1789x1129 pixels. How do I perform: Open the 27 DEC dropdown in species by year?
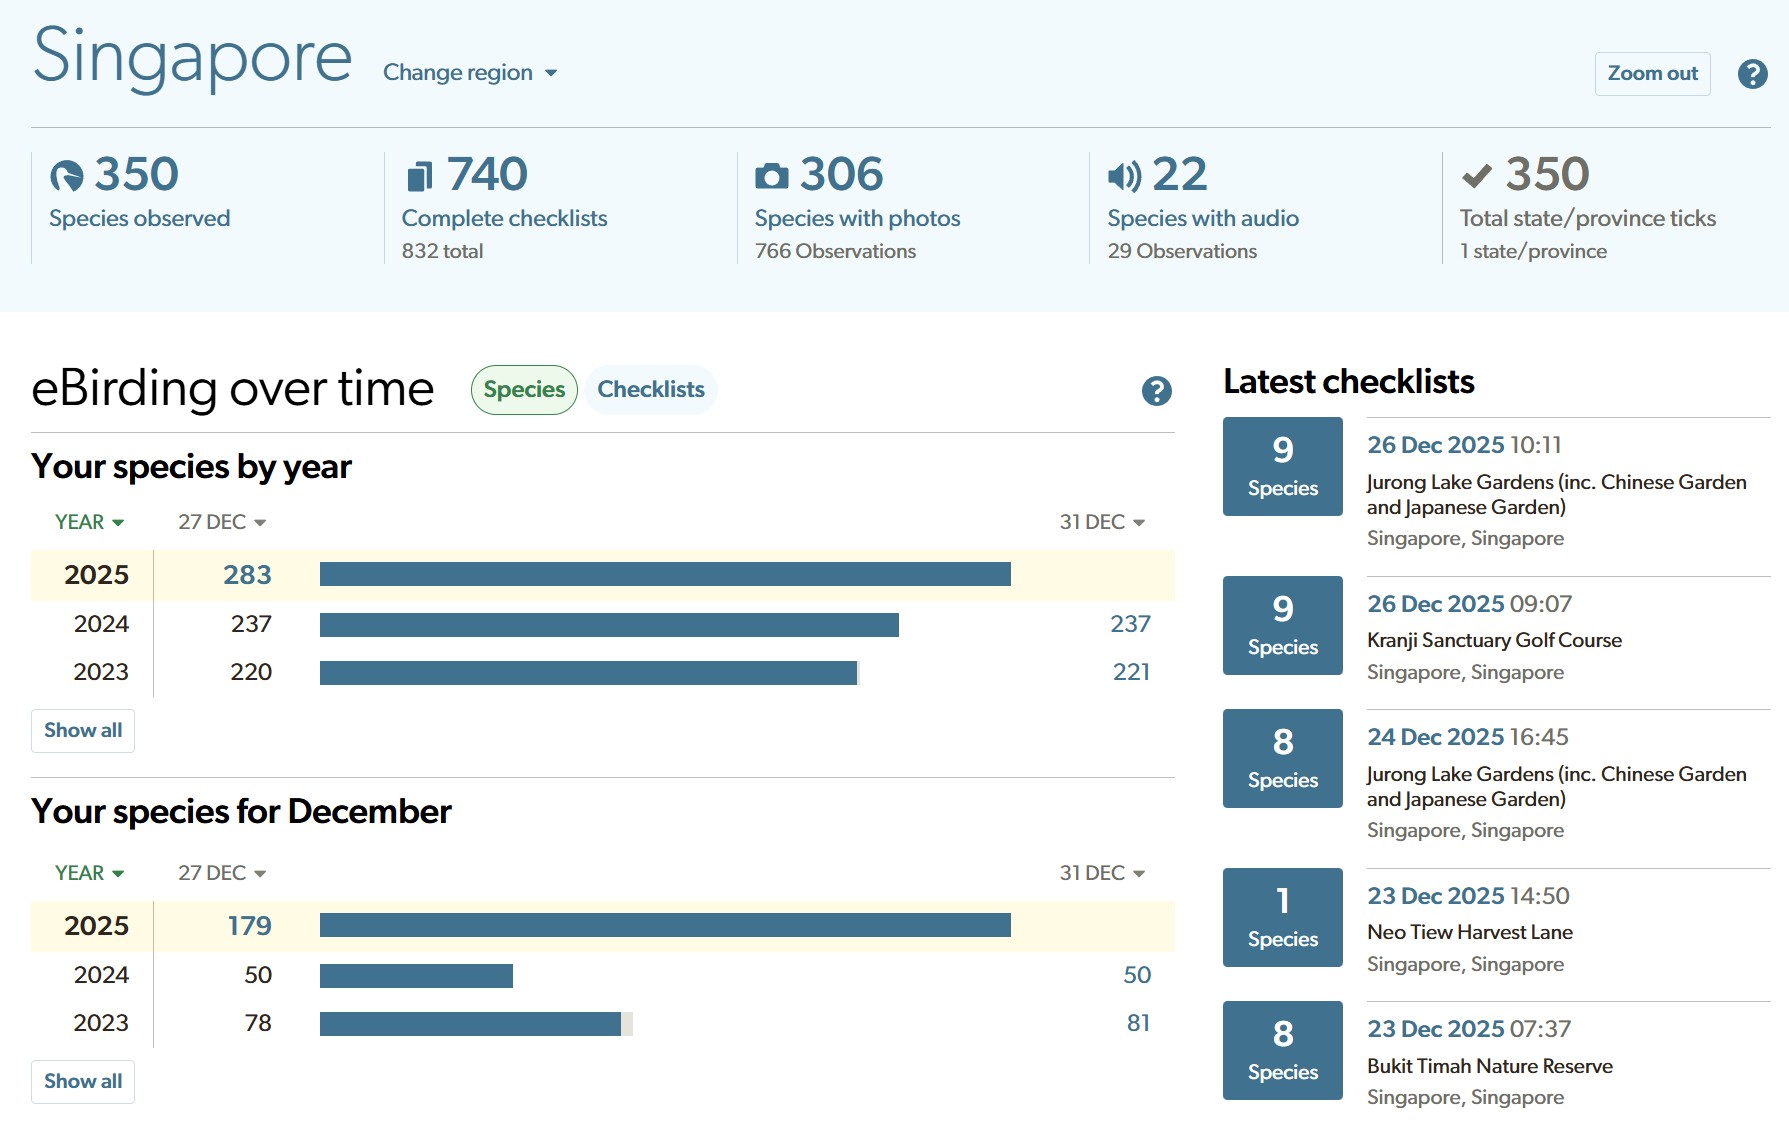click(221, 522)
